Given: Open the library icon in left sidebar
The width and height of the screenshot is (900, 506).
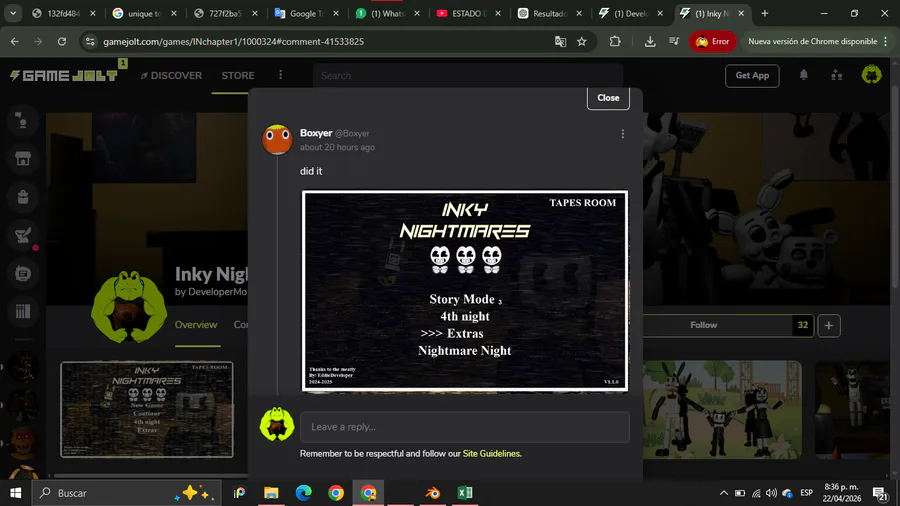Looking at the screenshot, I should (x=23, y=312).
